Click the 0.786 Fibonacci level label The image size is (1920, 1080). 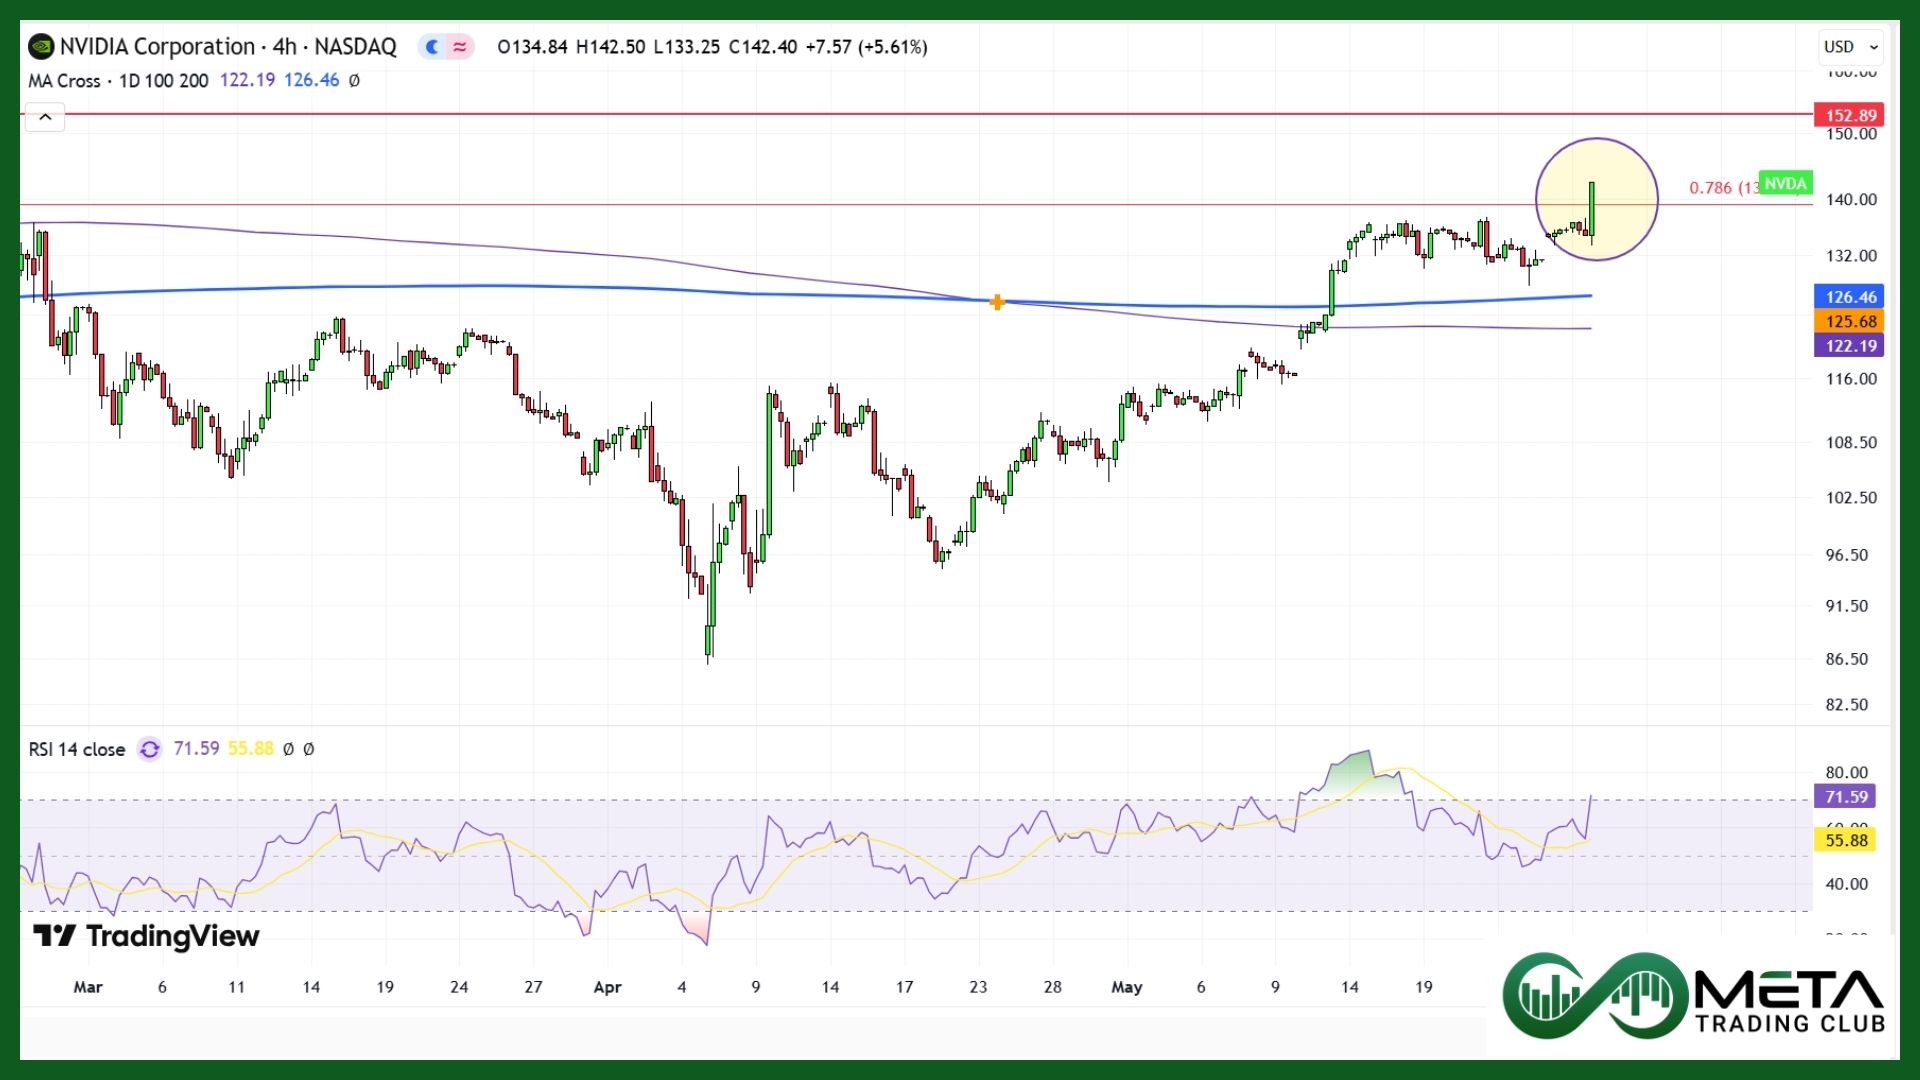point(1723,188)
